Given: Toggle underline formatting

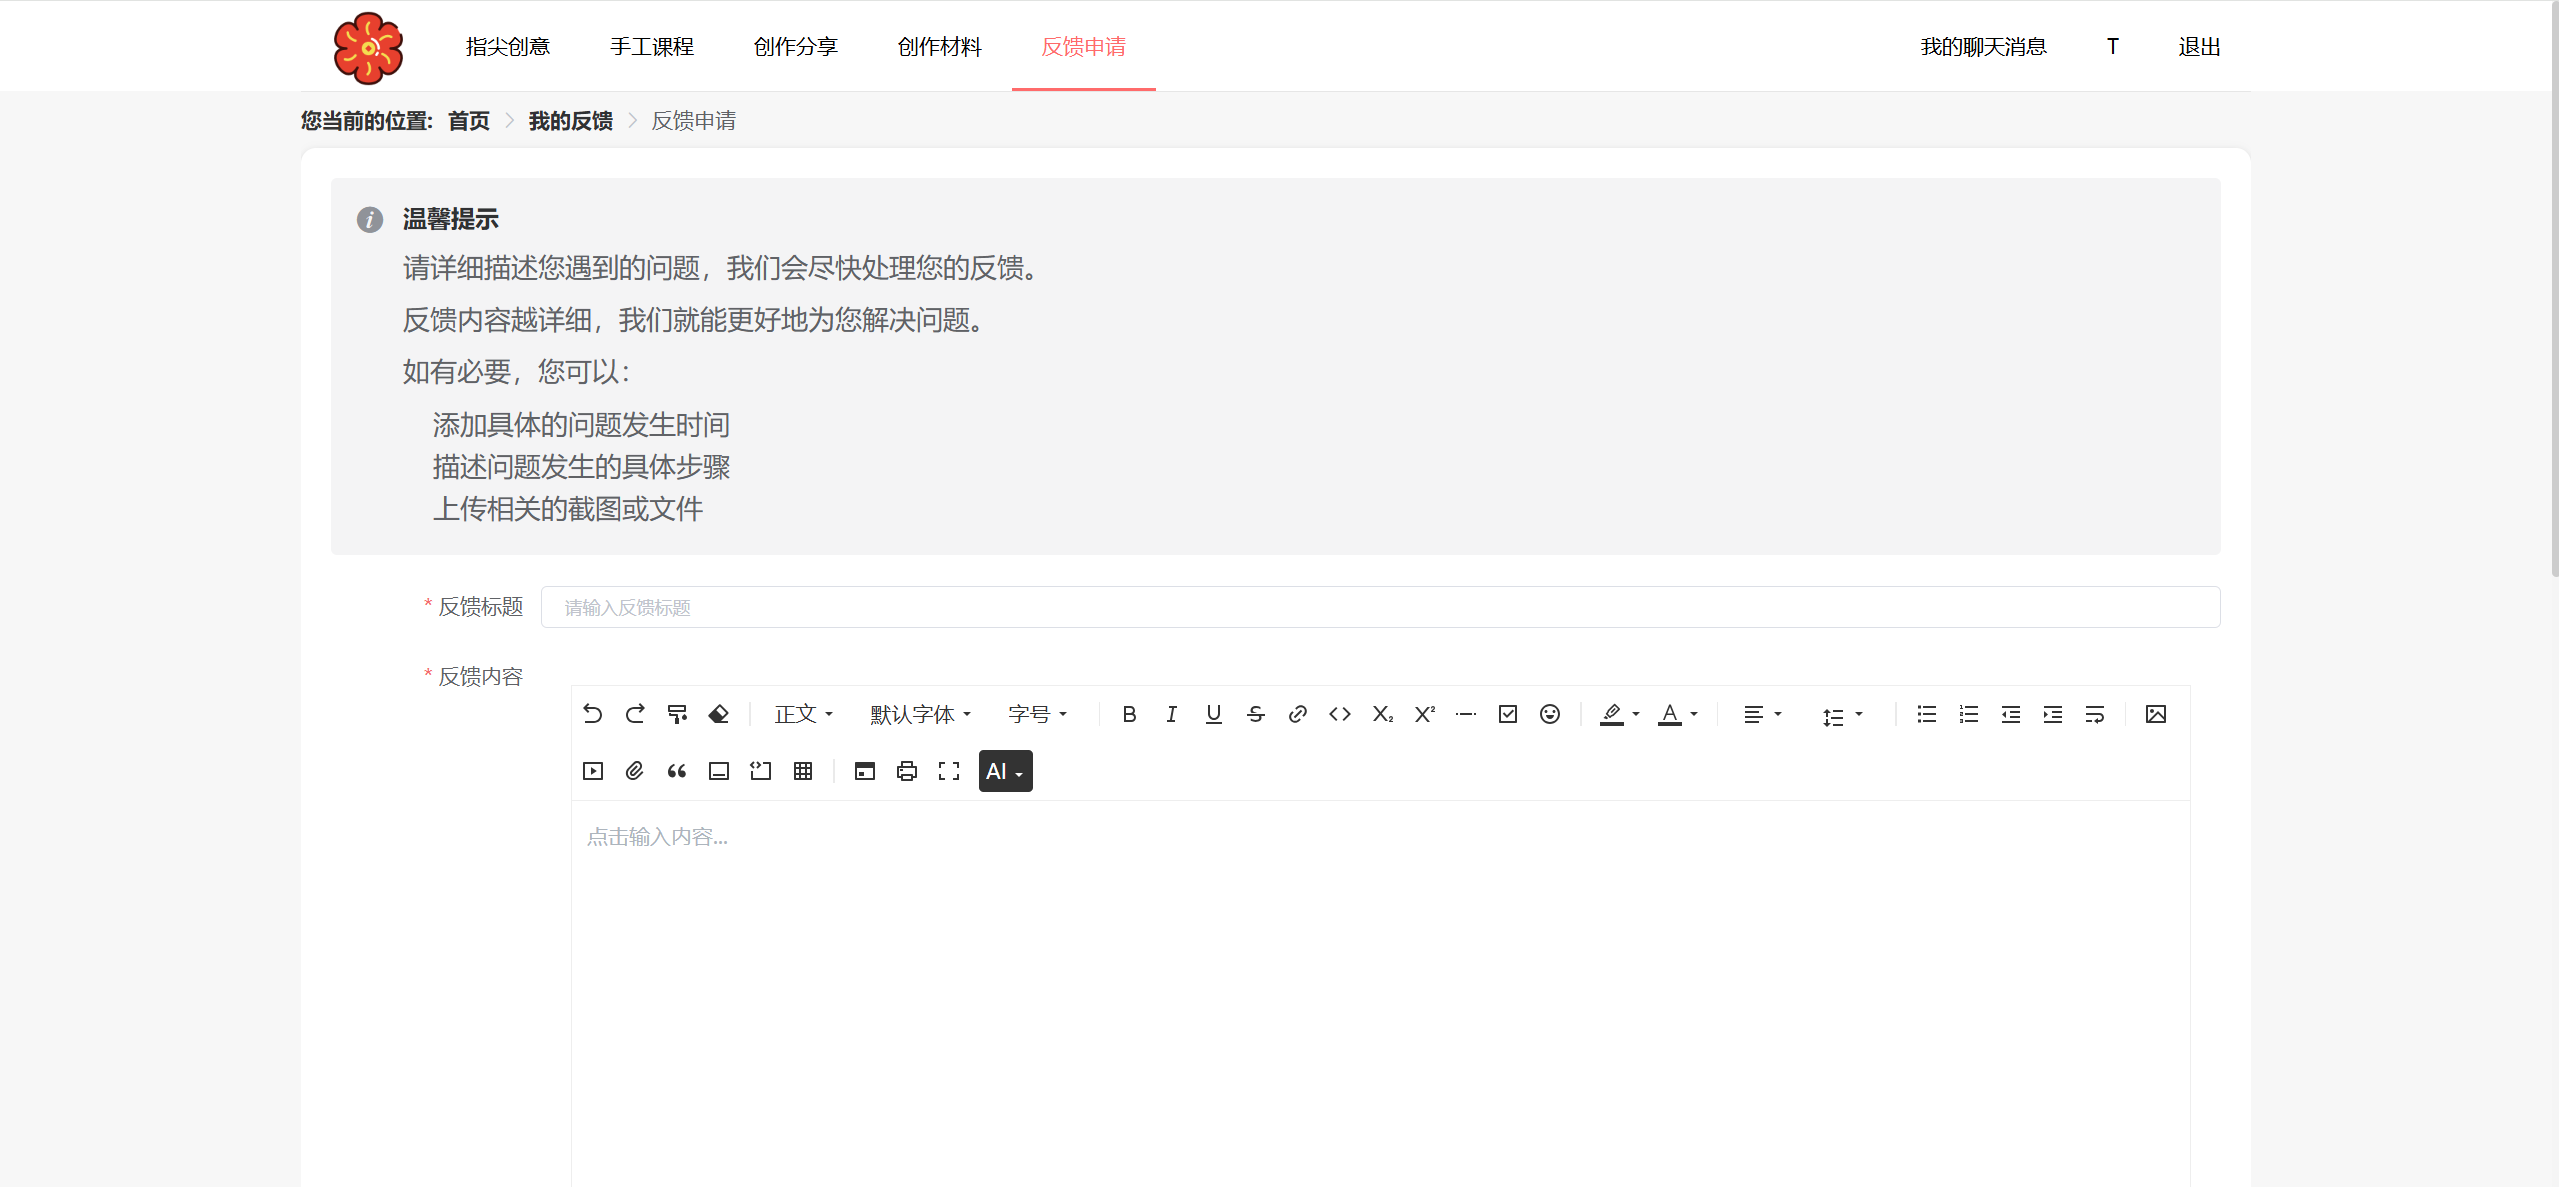Looking at the screenshot, I should point(1213,714).
